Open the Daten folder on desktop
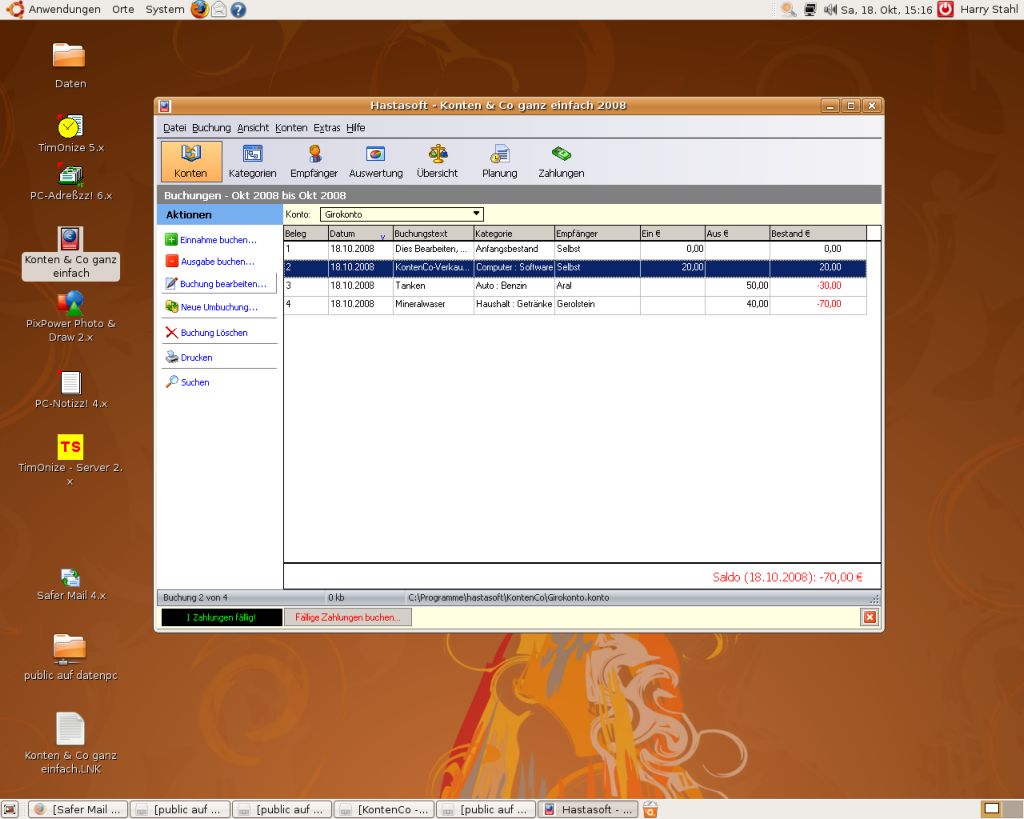Screen dimensions: 1024x819 70,65
